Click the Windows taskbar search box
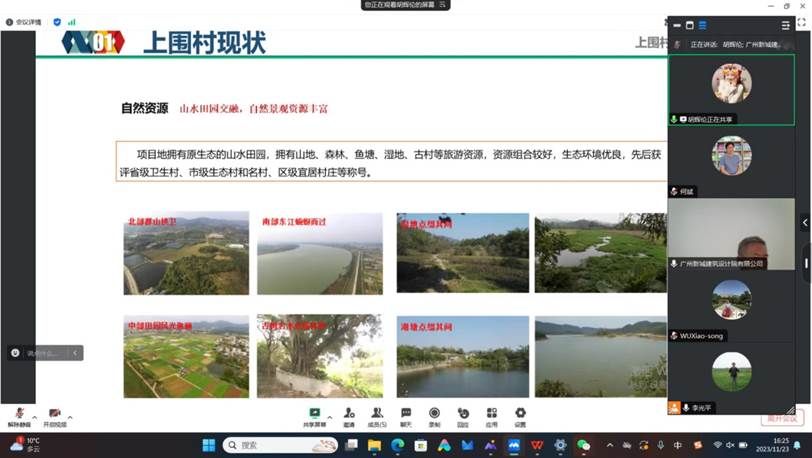This screenshot has width=812, height=458. pos(271,445)
